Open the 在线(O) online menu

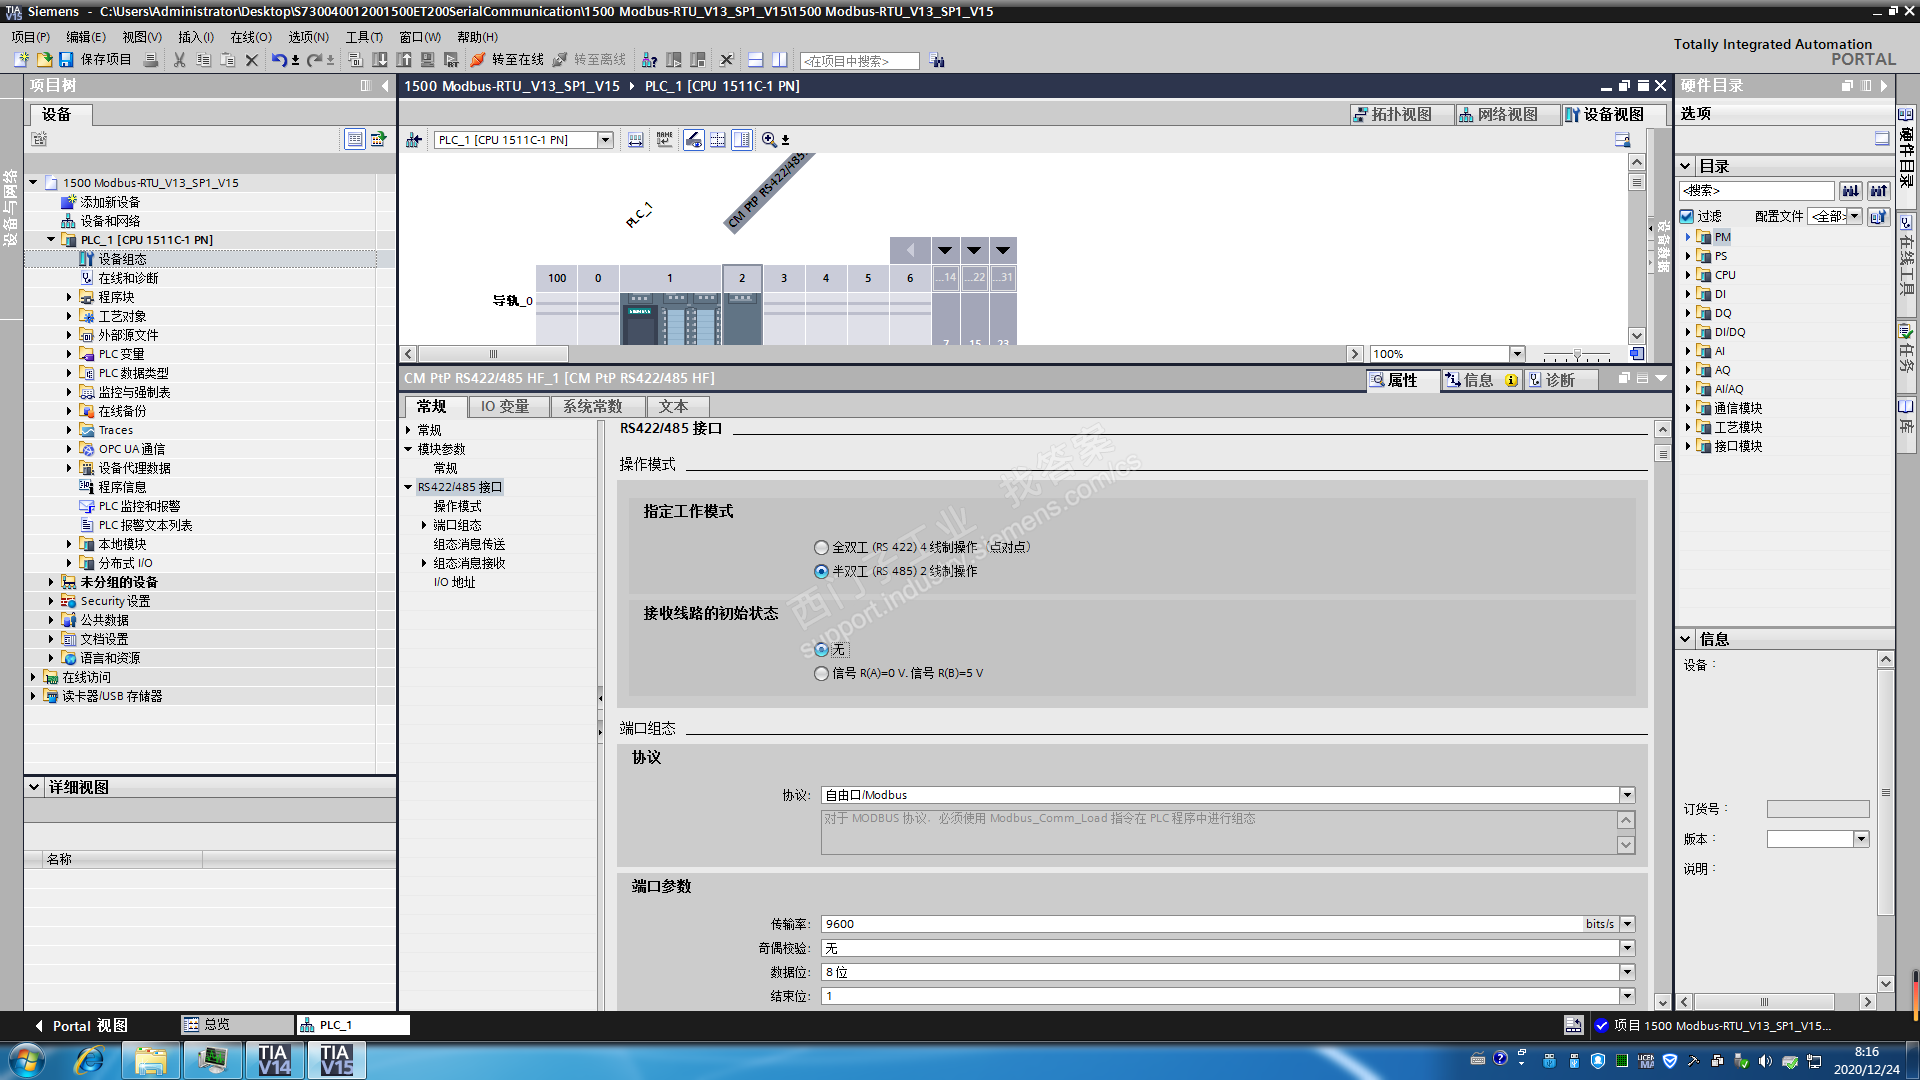pyautogui.click(x=250, y=37)
